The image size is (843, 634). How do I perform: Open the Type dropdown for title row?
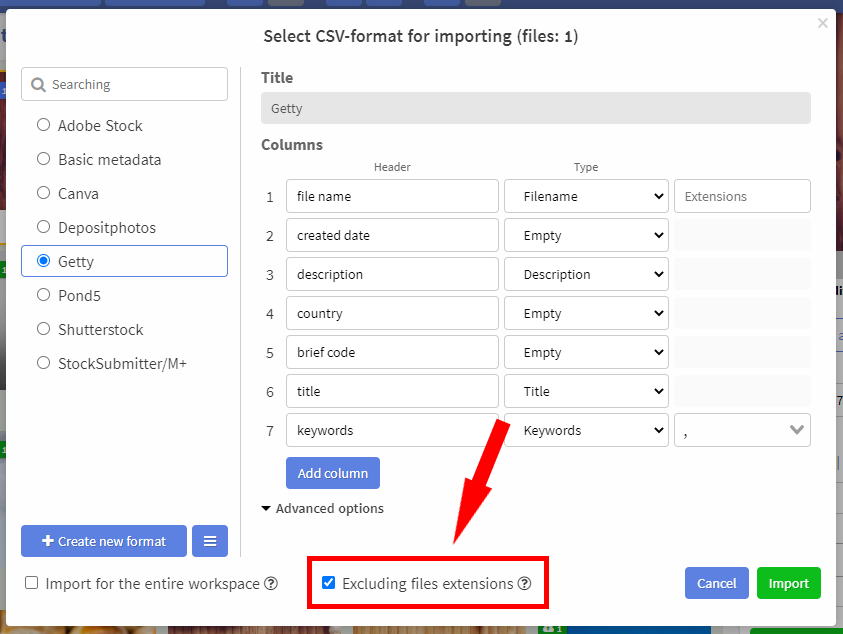tap(586, 391)
